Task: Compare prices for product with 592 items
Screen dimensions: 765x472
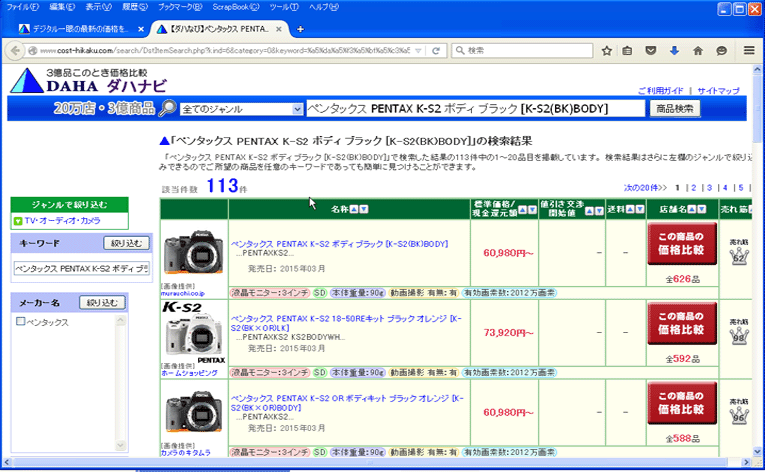Action: coord(682,323)
